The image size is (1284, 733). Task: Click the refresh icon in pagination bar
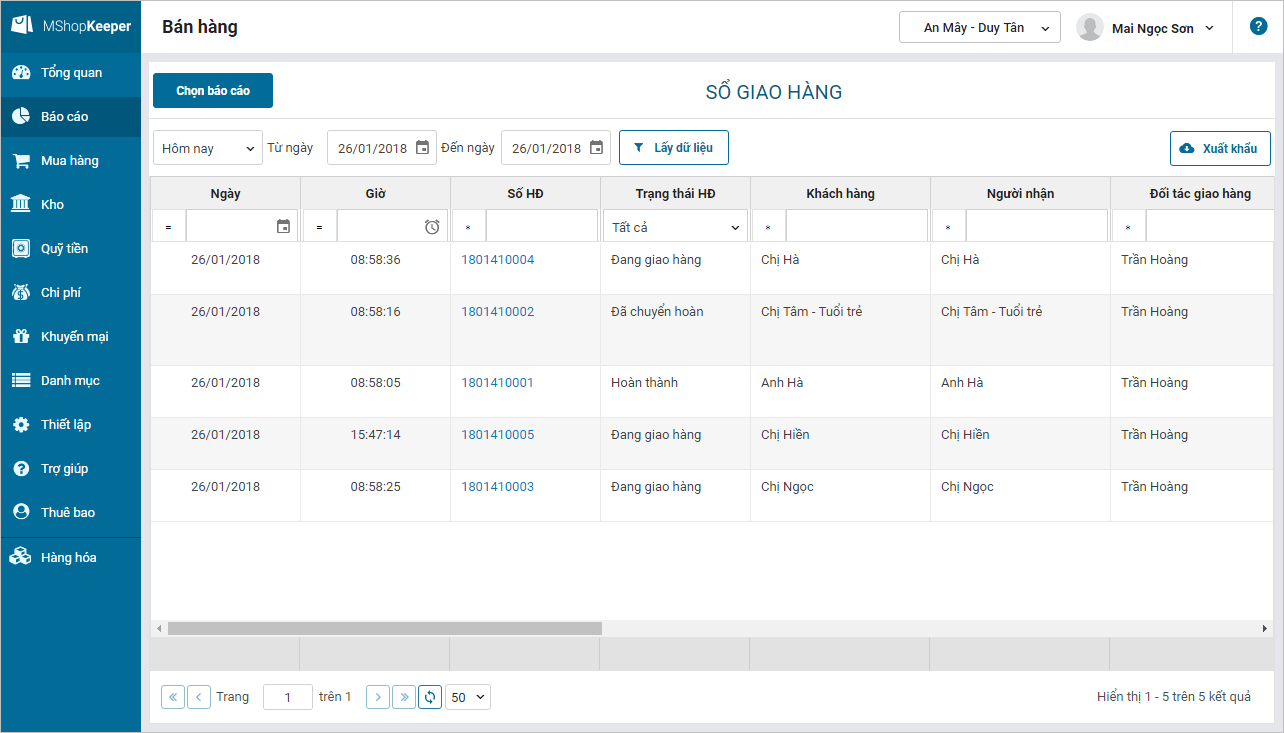[430, 697]
